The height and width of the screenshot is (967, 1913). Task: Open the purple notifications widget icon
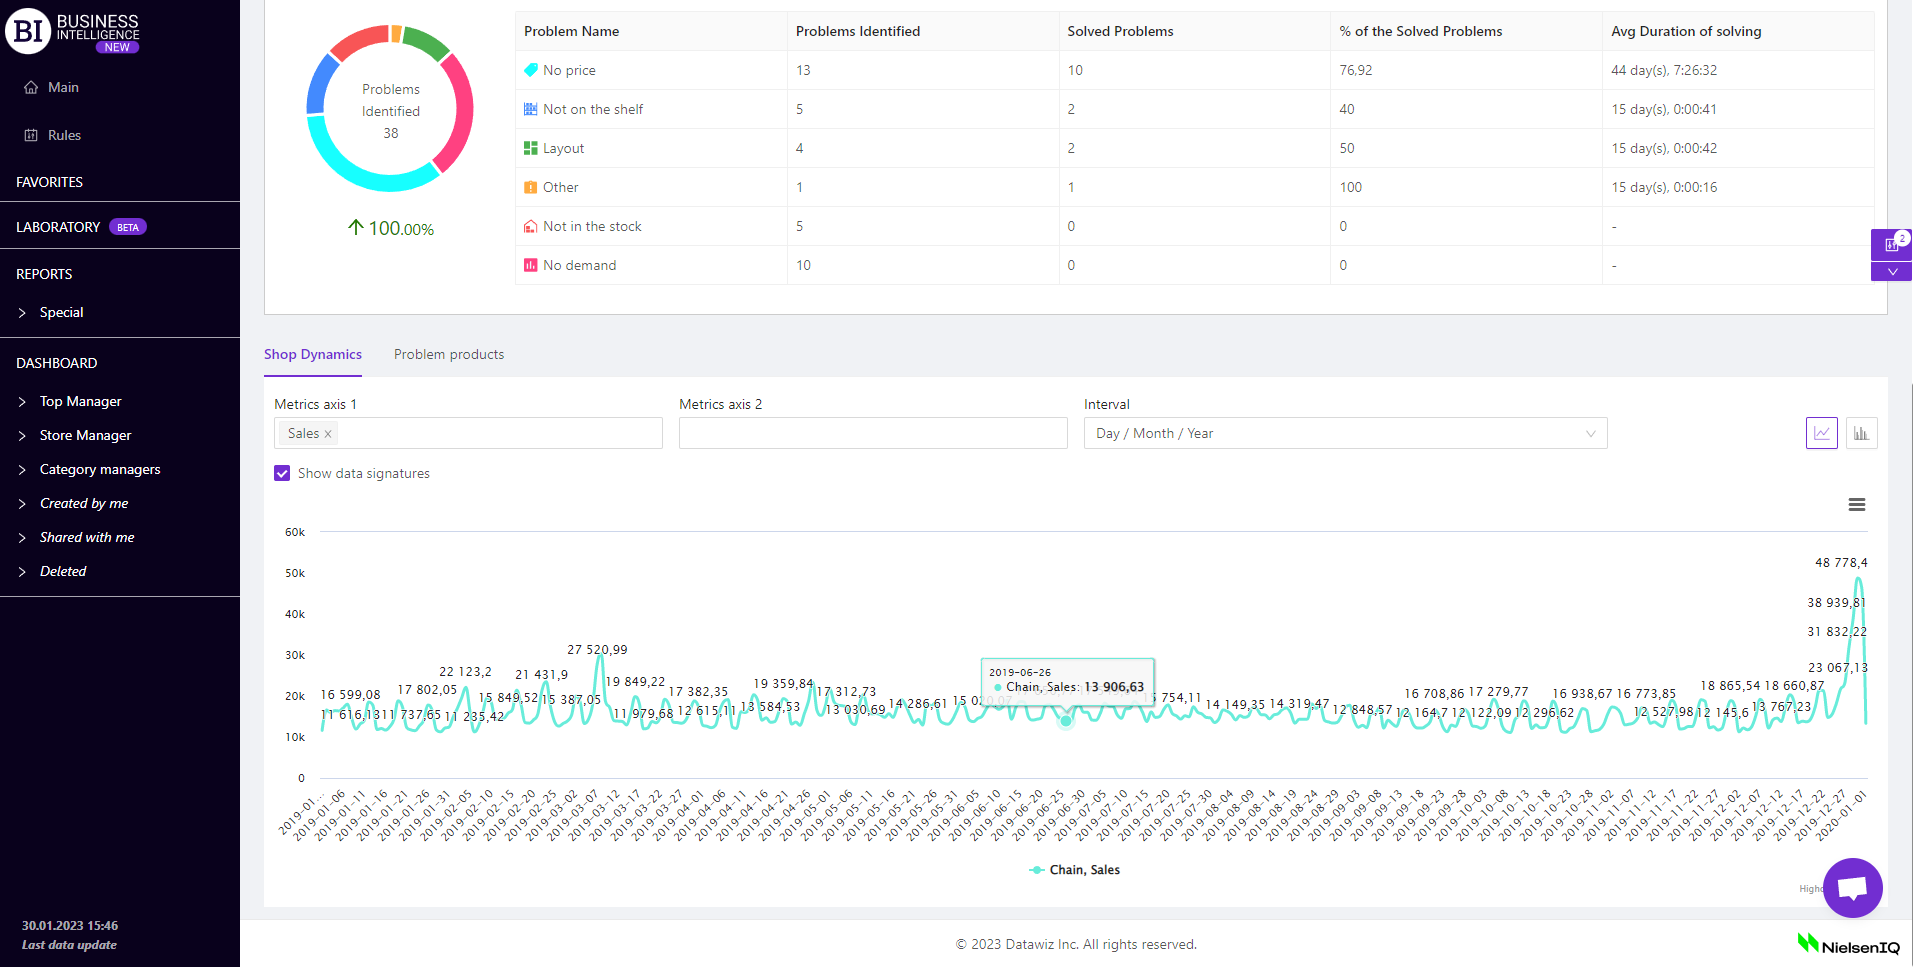pyautogui.click(x=1891, y=244)
